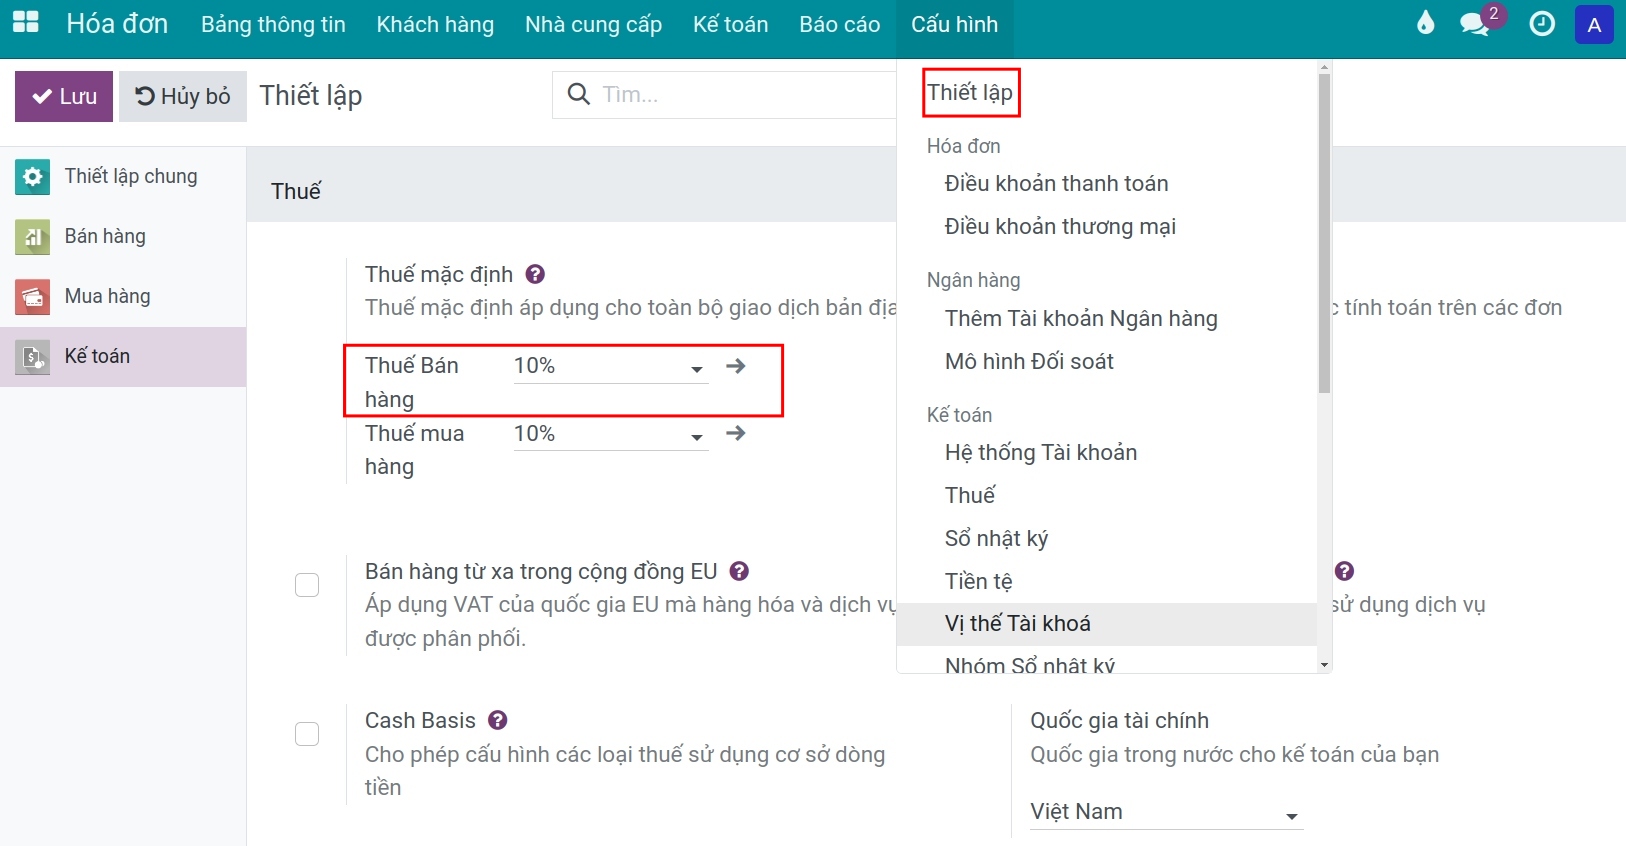Click the Quốc gia tài chính label
This screenshot has width=1626, height=846.
[1119, 720]
